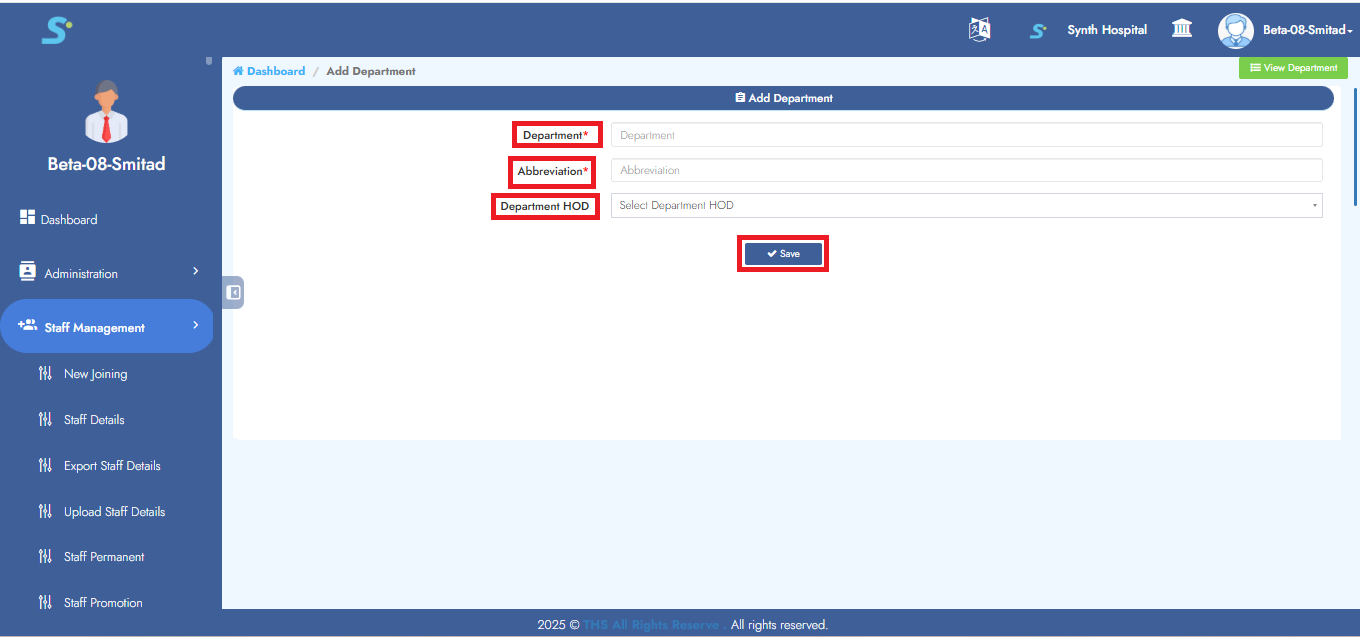1360x637 pixels.
Task: Click the large profile picture in sidebar
Action: tap(106, 112)
